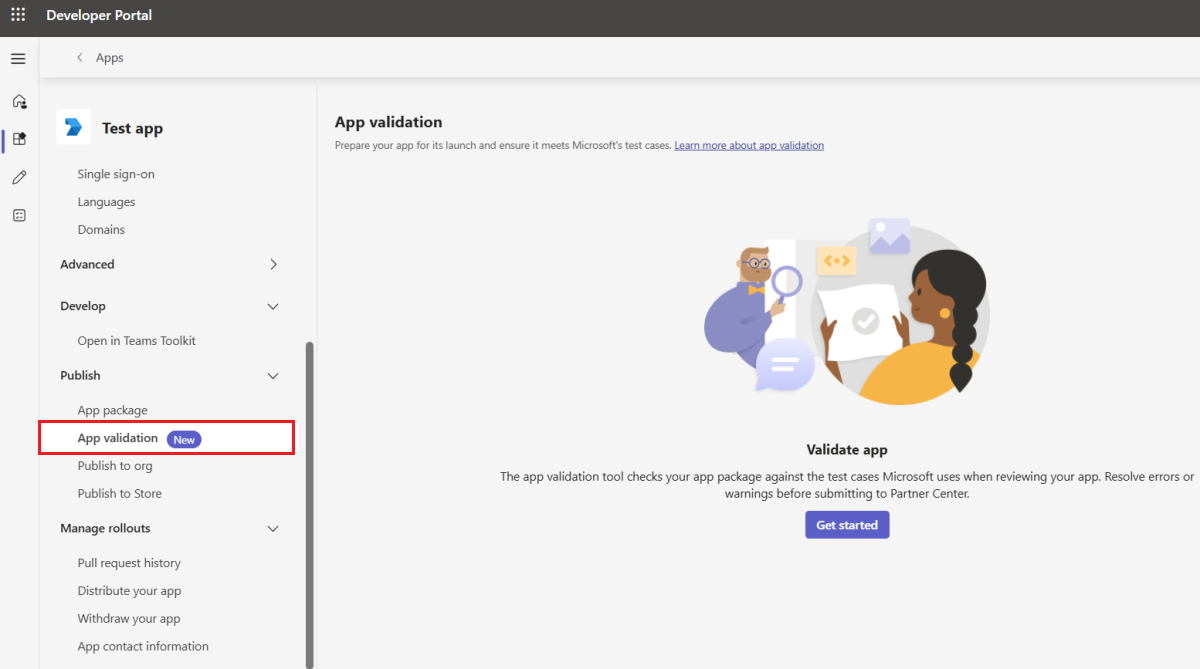Expand the Advanced section chevron

click(x=273, y=264)
